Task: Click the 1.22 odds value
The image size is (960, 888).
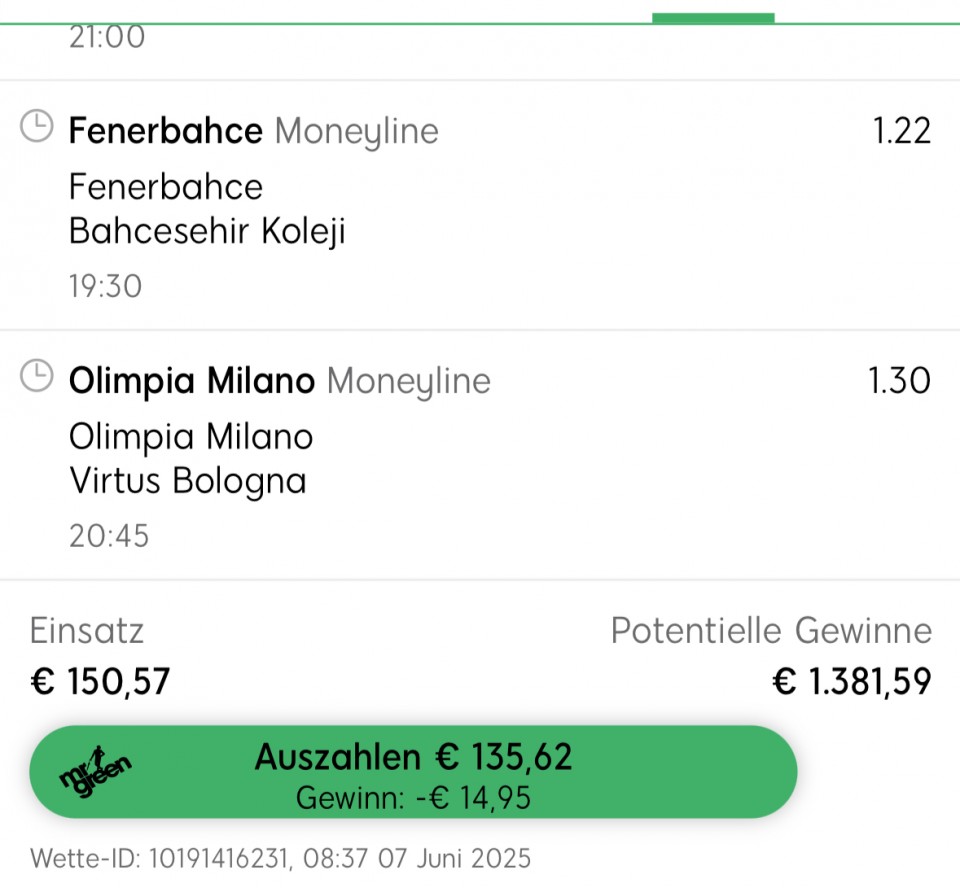Action: click(901, 131)
